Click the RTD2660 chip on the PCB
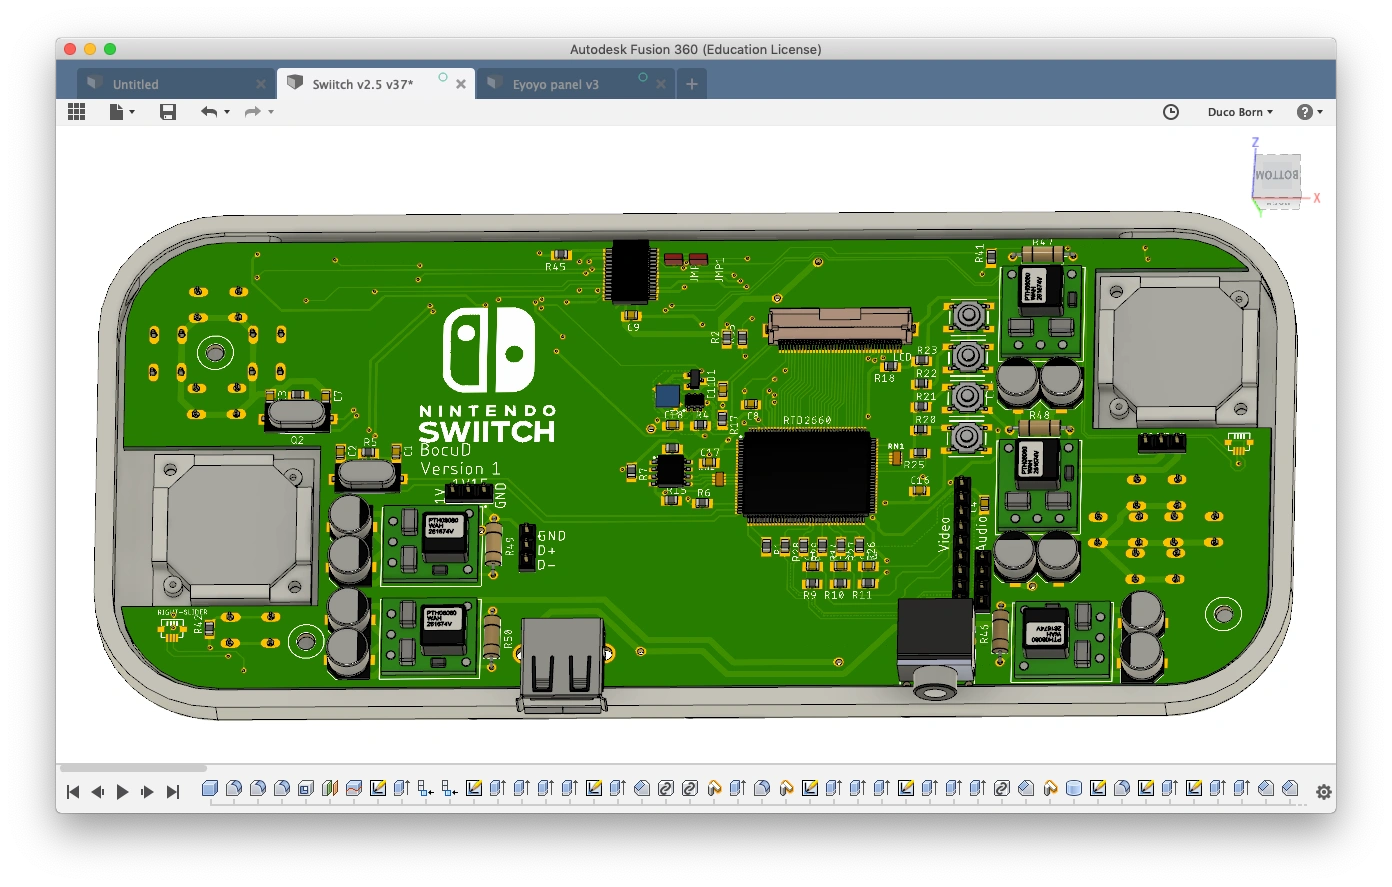The height and width of the screenshot is (887, 1392). [806, 476]
